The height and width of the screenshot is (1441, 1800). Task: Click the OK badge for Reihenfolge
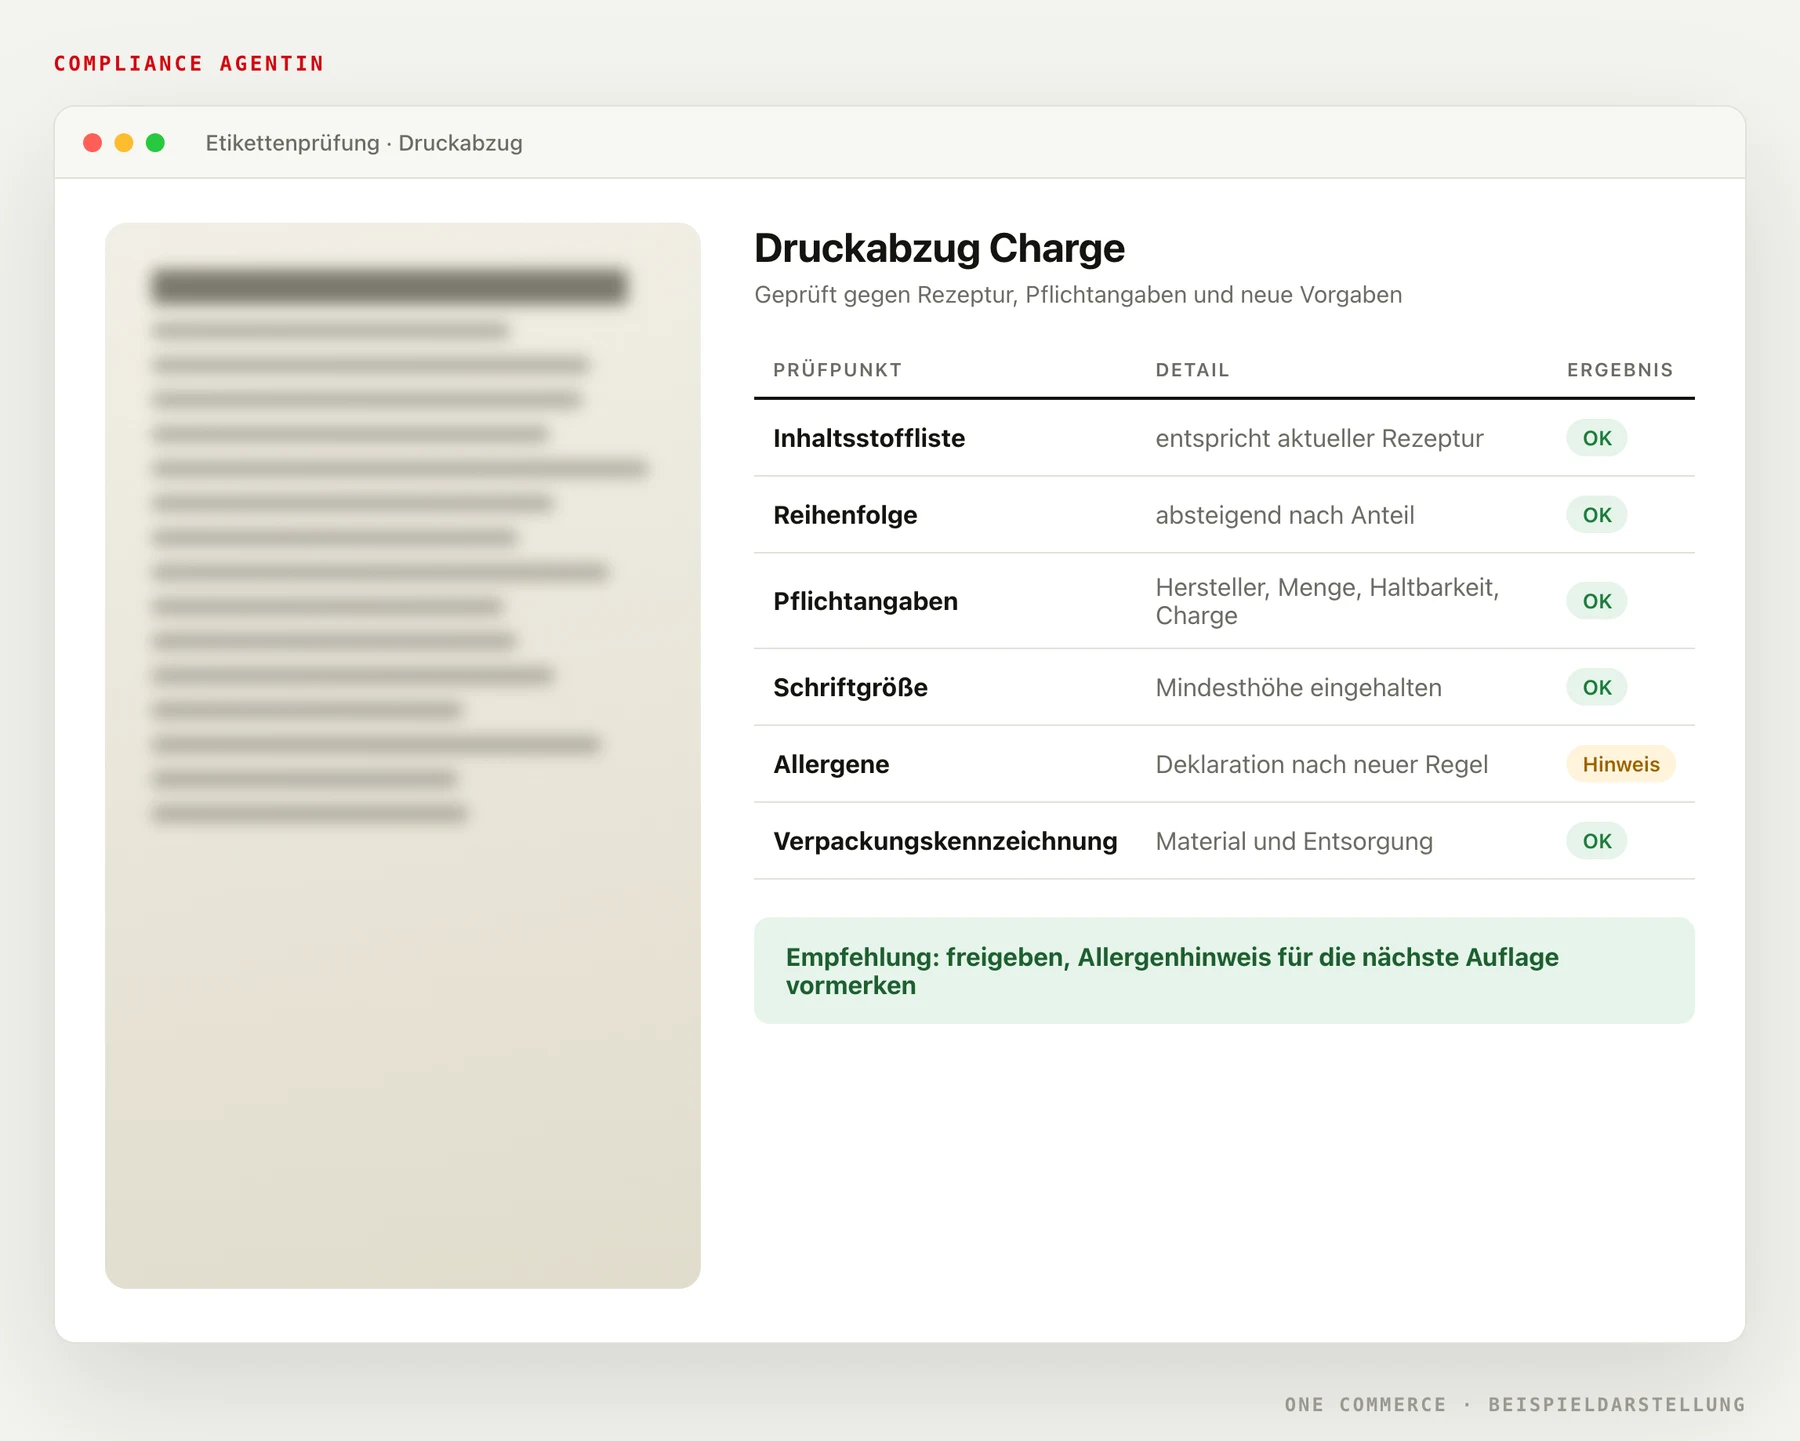(x=1597, y=515)
